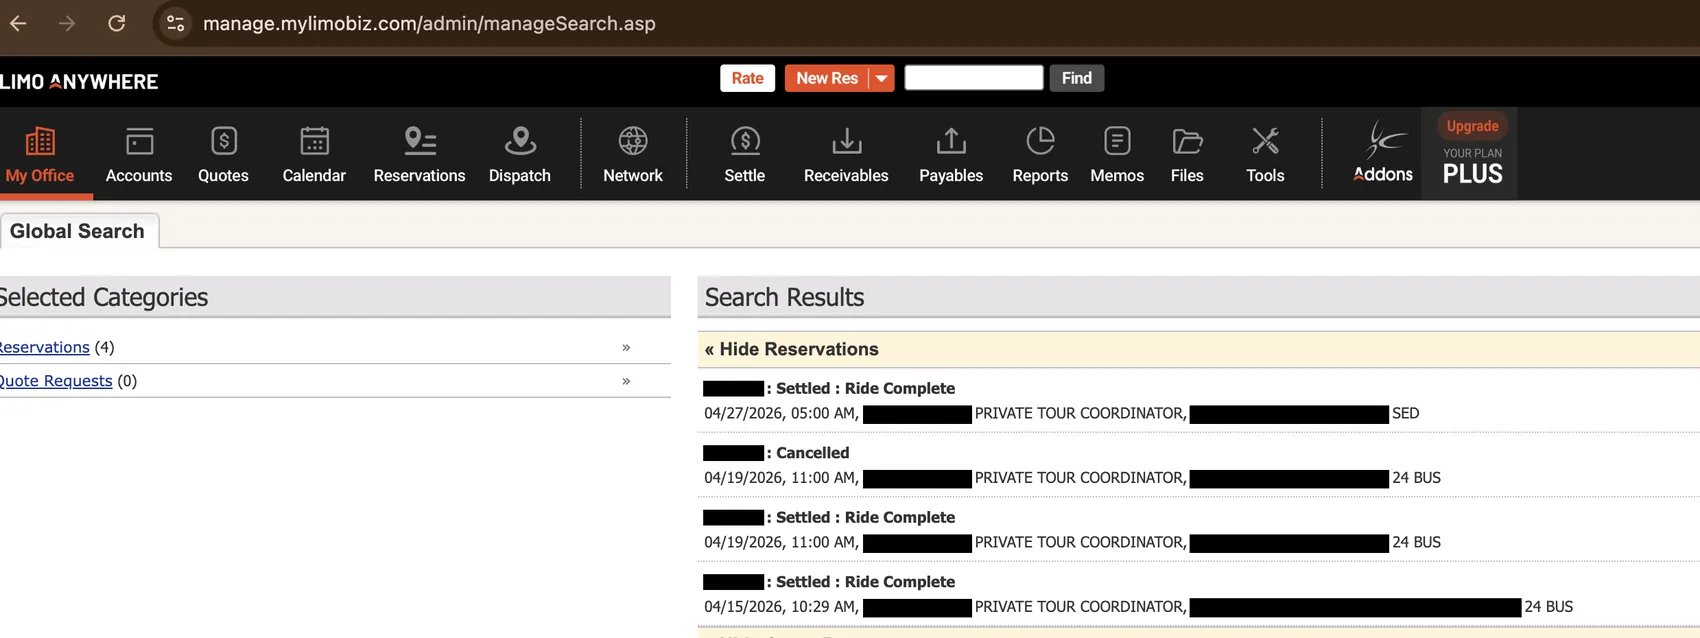Open the Settle icon
The width and height of the screenshot is (1700, 638).
[745, 141]
